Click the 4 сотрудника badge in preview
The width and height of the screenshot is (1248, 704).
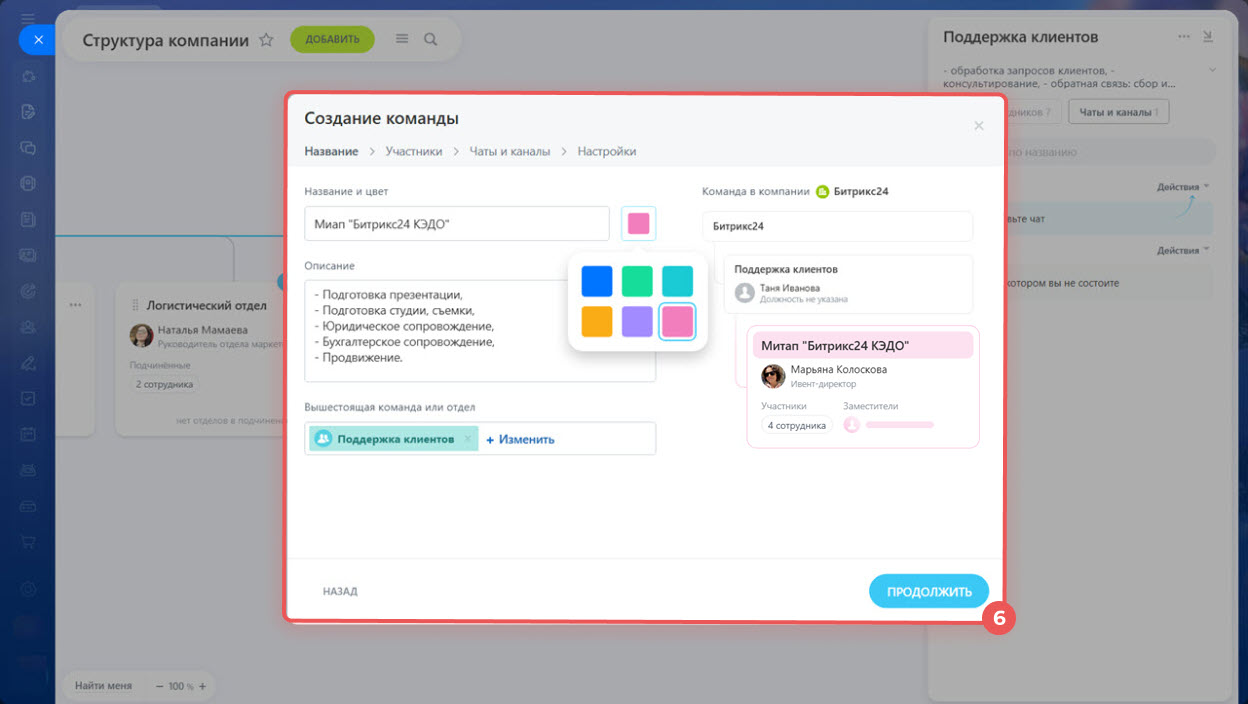click(797, 425)
